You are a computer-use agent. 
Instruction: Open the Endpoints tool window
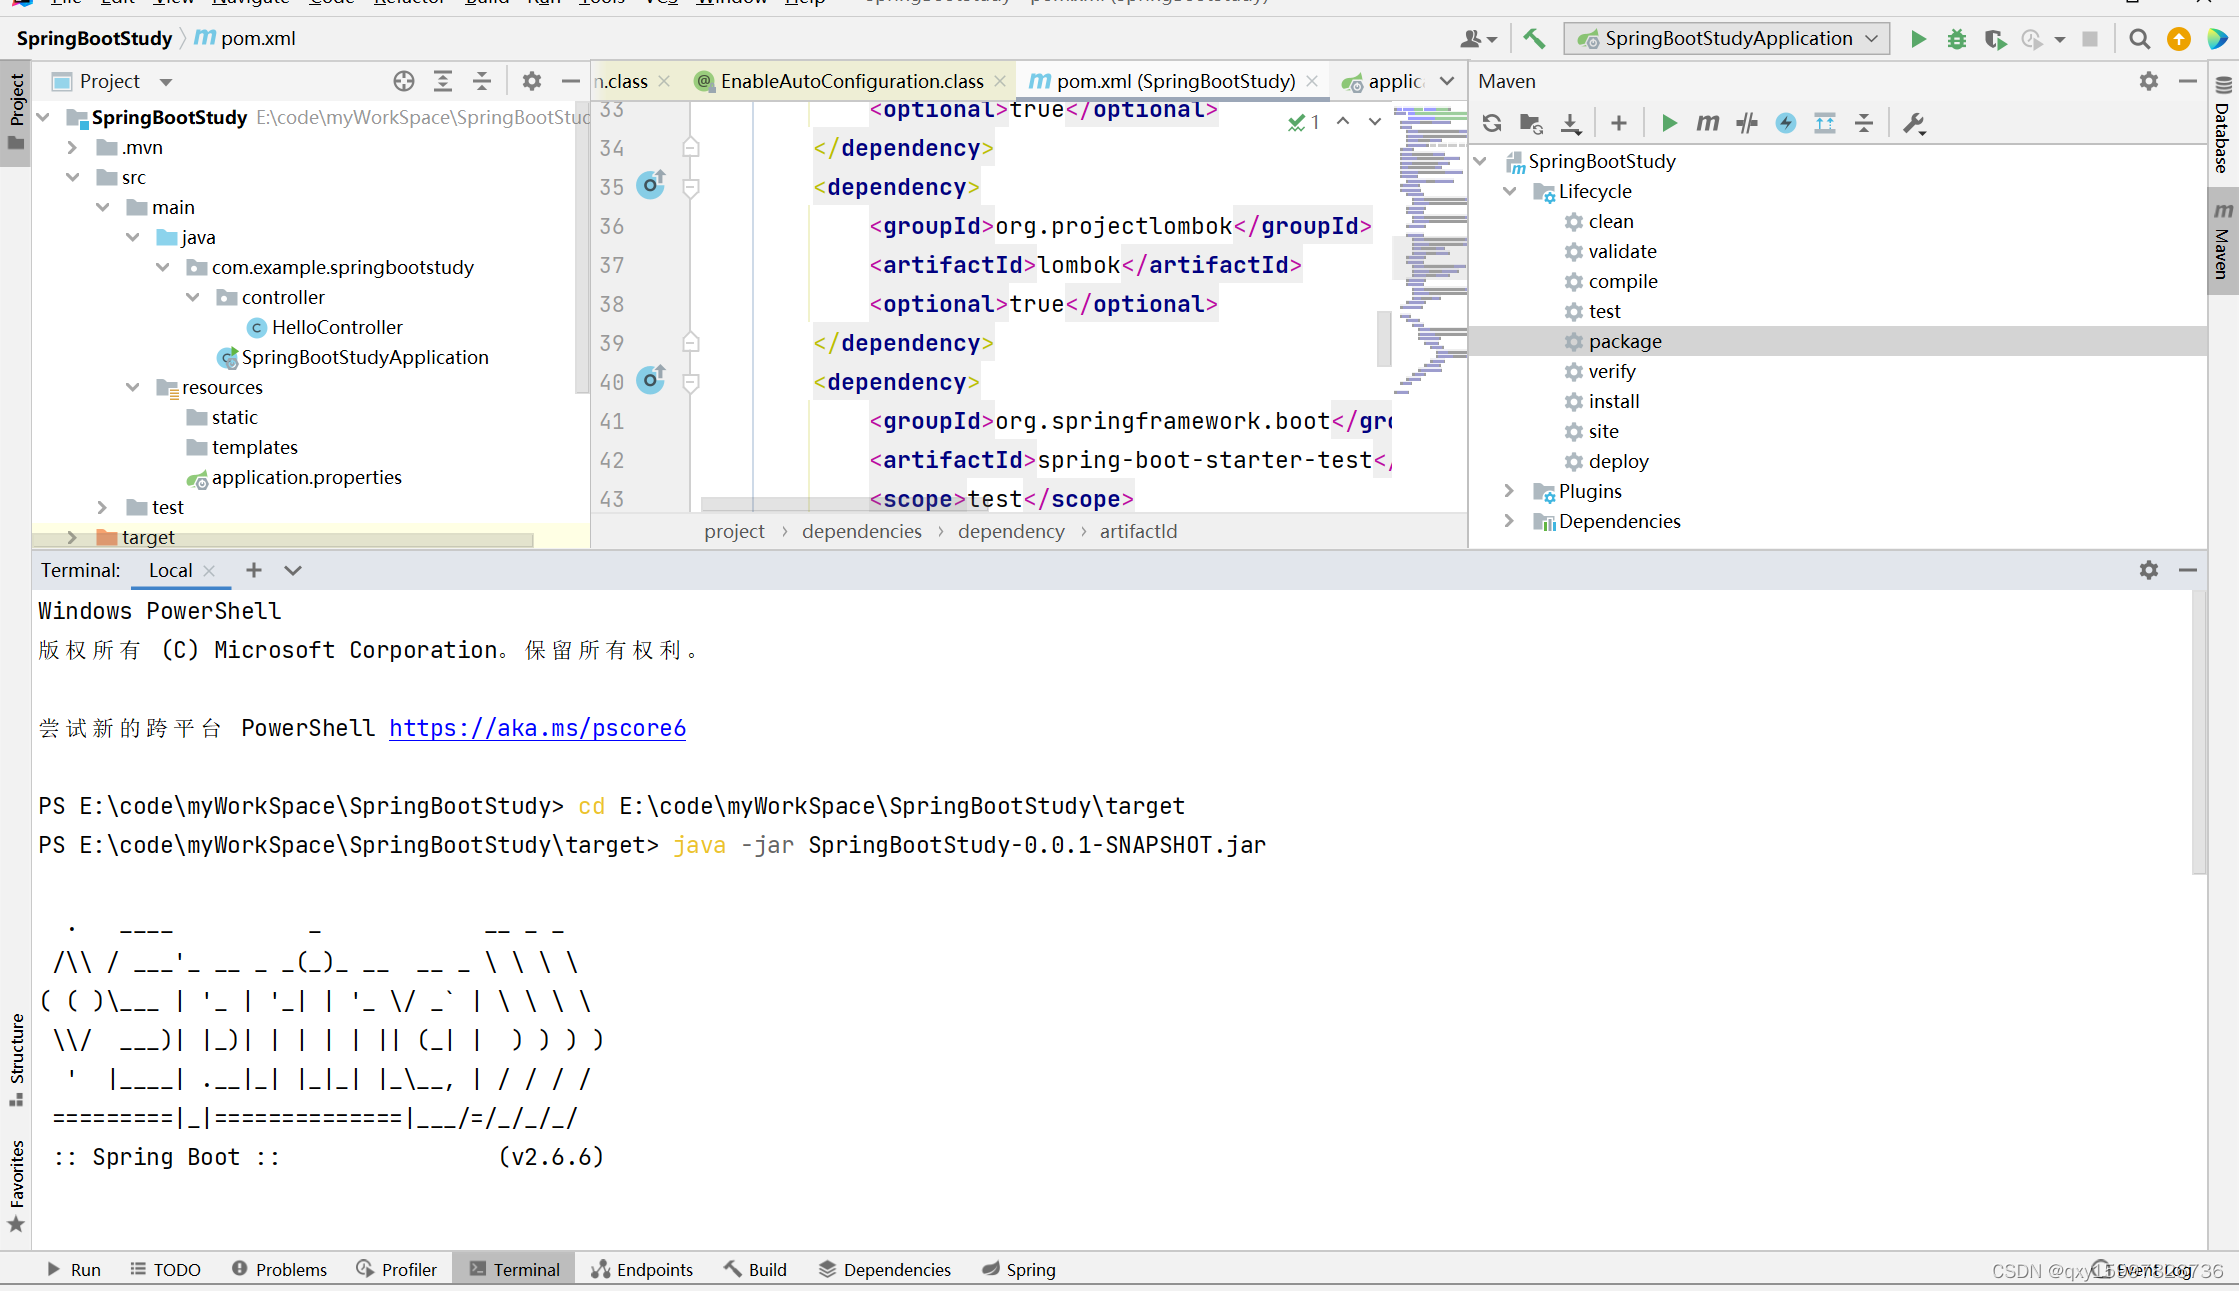pyautogui.click(x=642, y=1269)
